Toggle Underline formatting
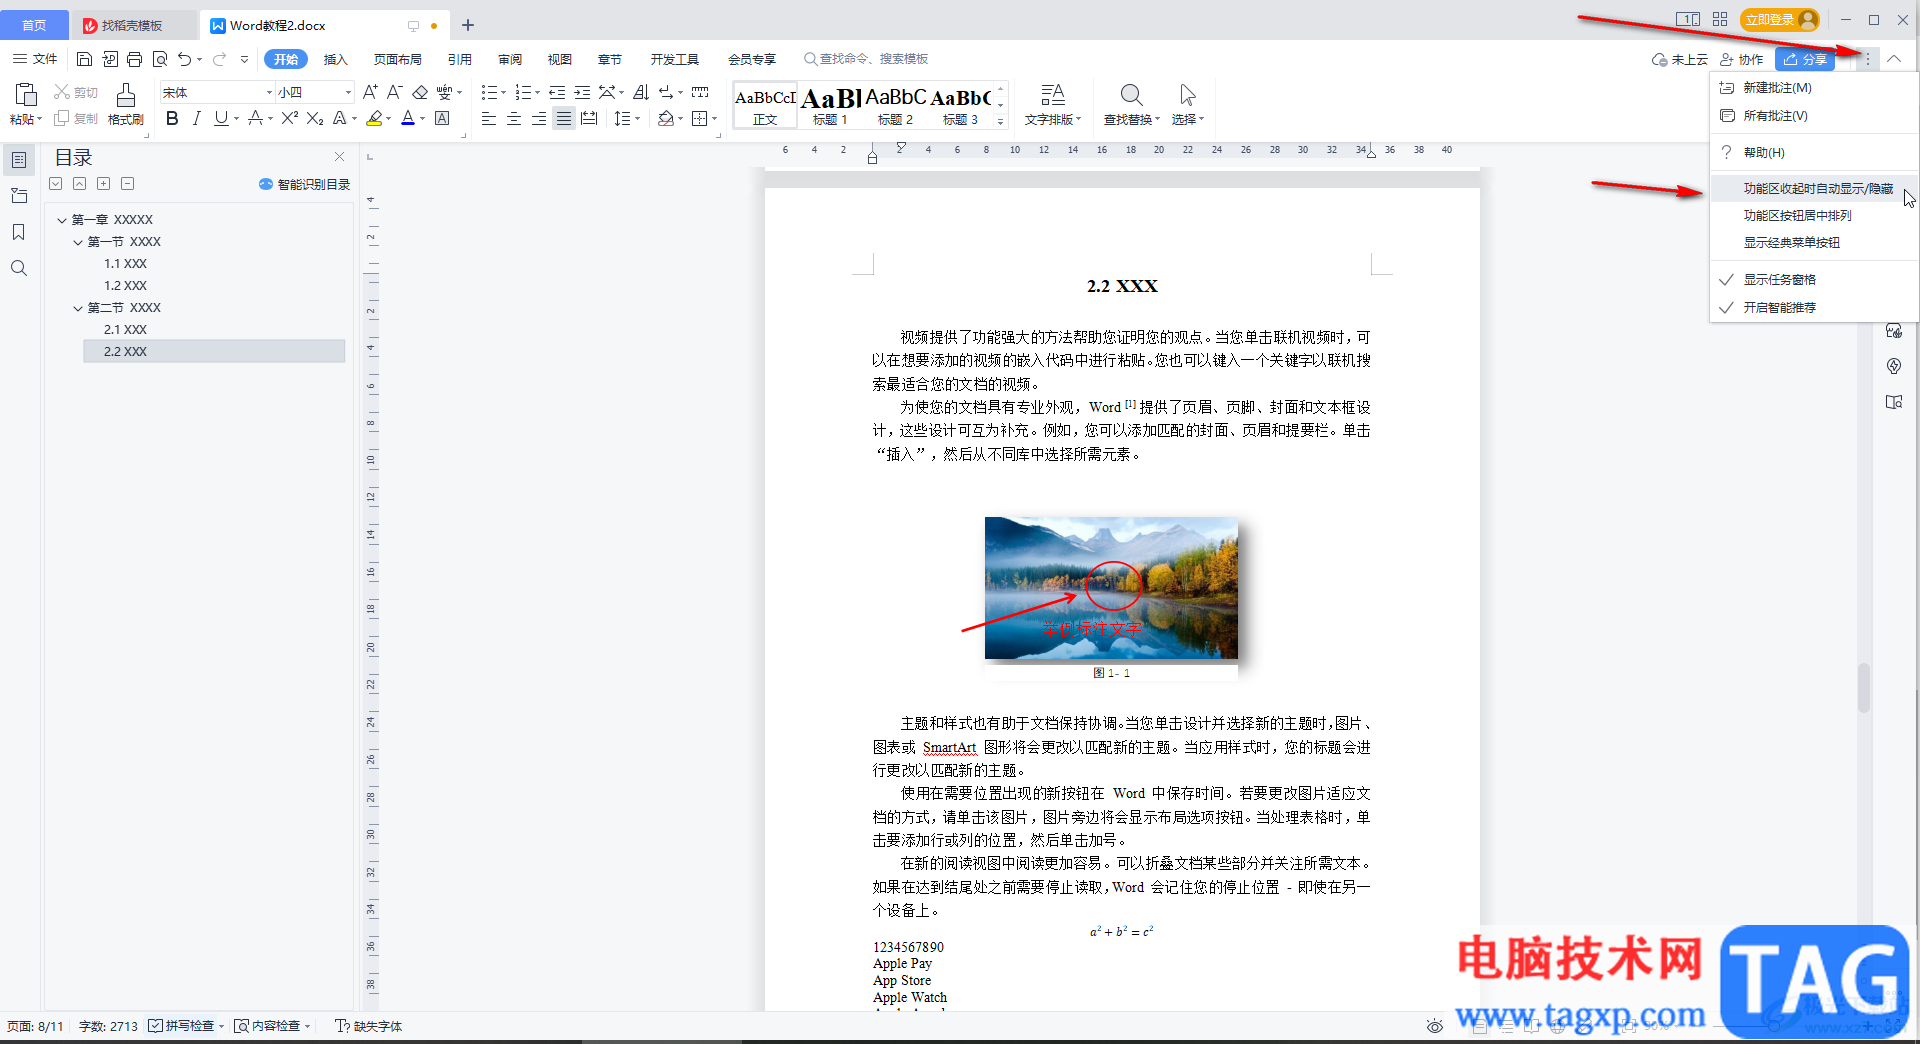 [x=221, y=118]
